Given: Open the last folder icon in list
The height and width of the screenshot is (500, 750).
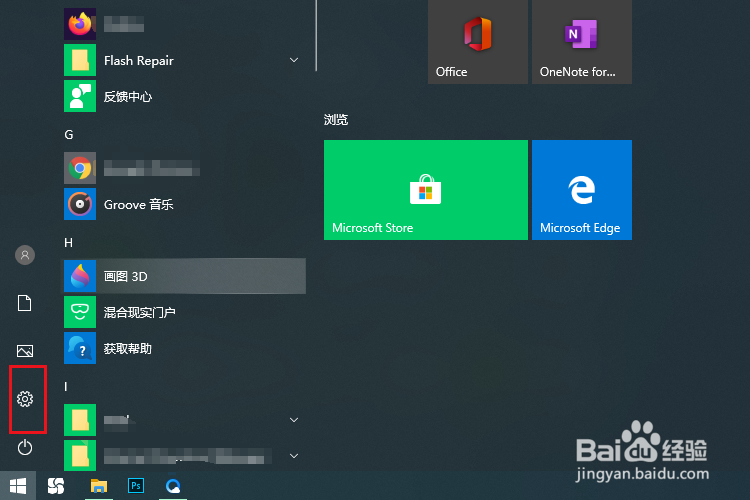Looking at the screenshot, I should point(80,456).
